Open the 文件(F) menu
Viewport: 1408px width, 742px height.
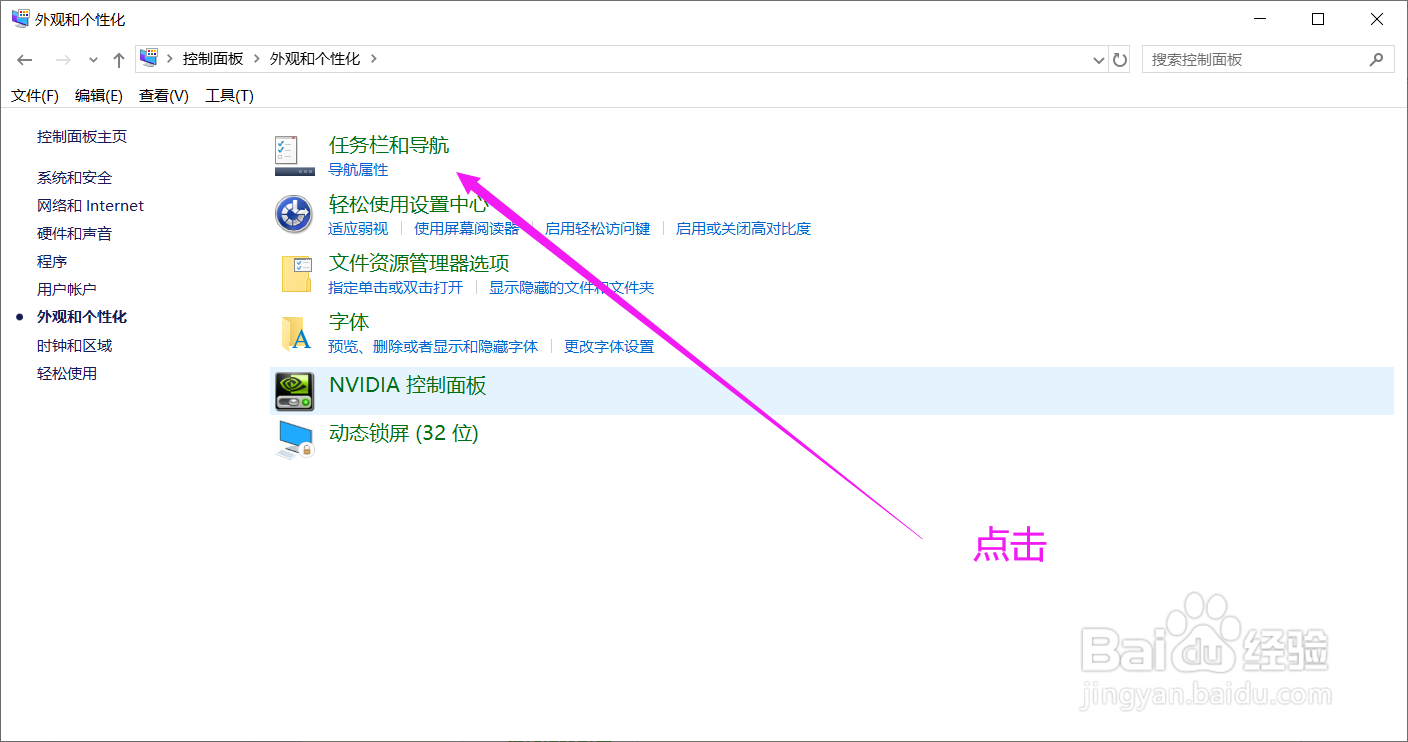coord(35,95)
